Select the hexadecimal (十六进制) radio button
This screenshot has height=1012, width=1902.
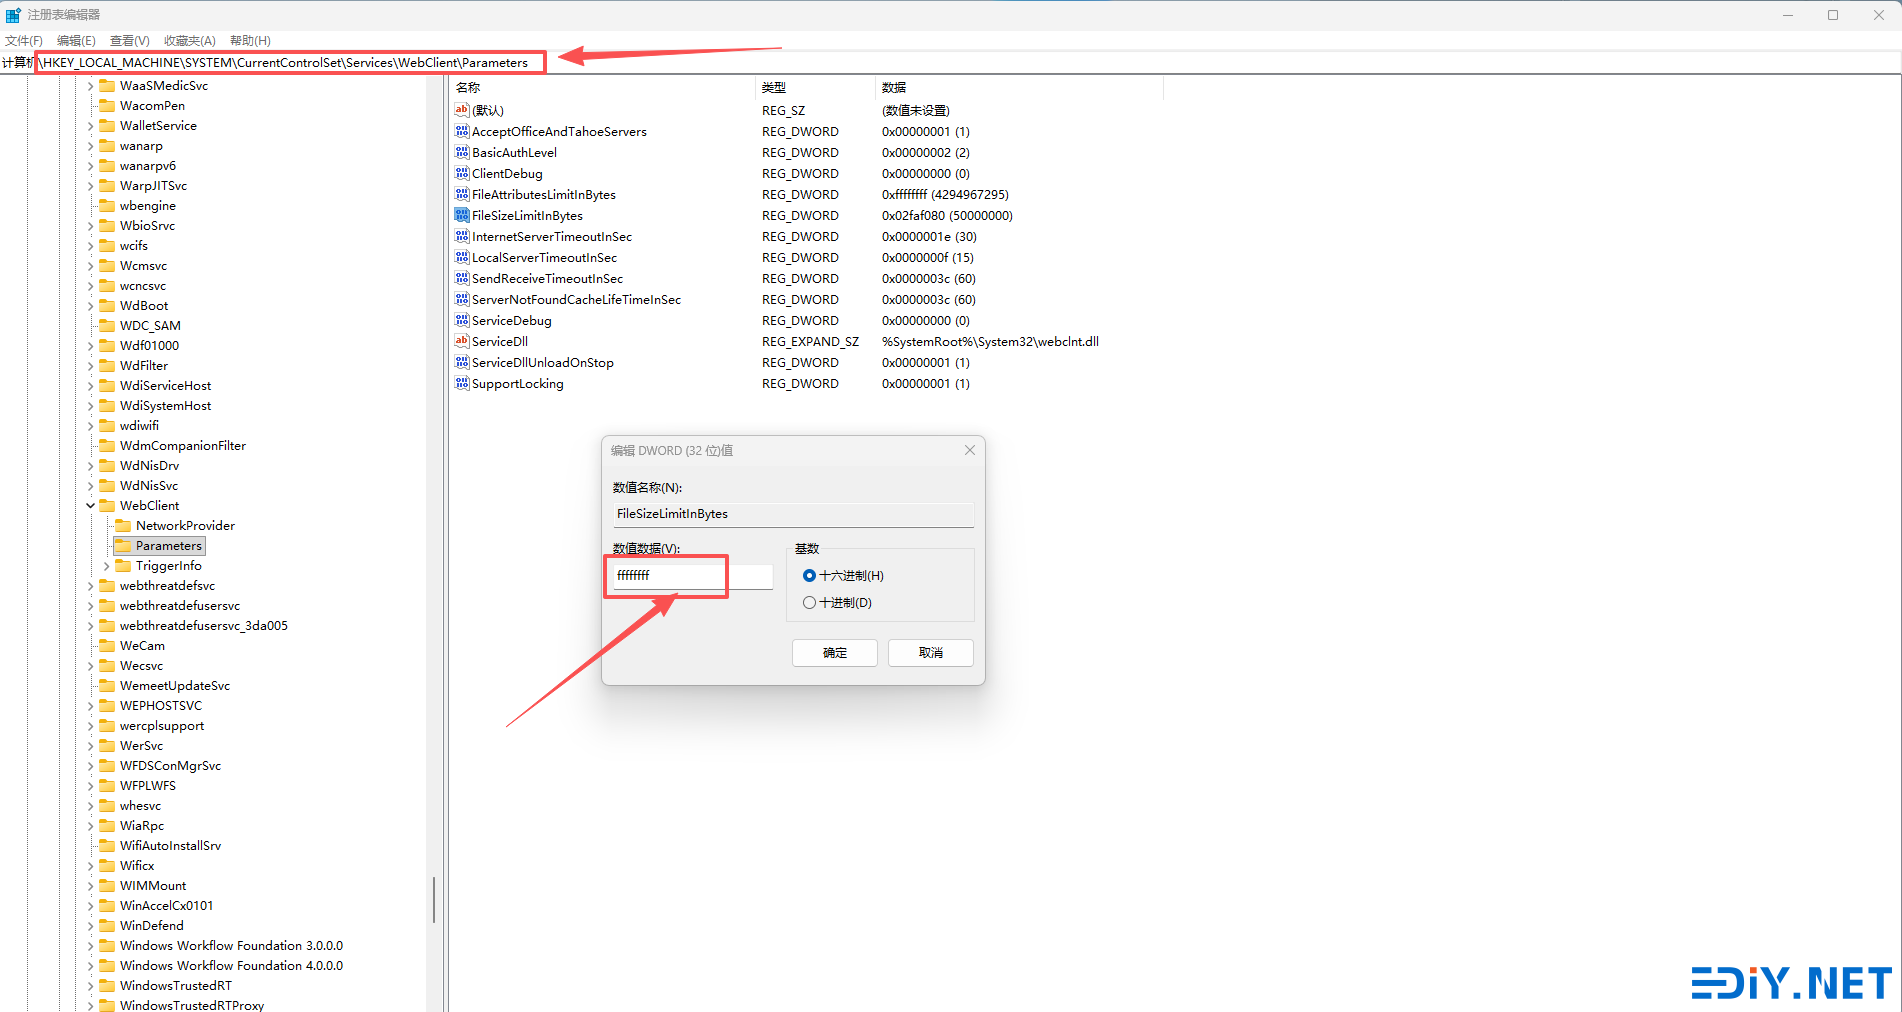point(809,576)
